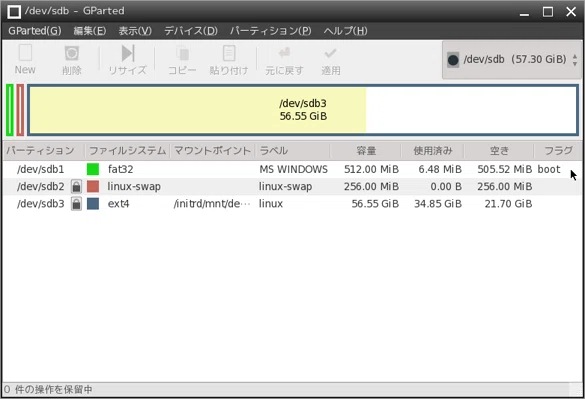Select the red sdb2 bar in disk map
The height and width of the screenshot is (399, 585).
(x=20, y=110)
